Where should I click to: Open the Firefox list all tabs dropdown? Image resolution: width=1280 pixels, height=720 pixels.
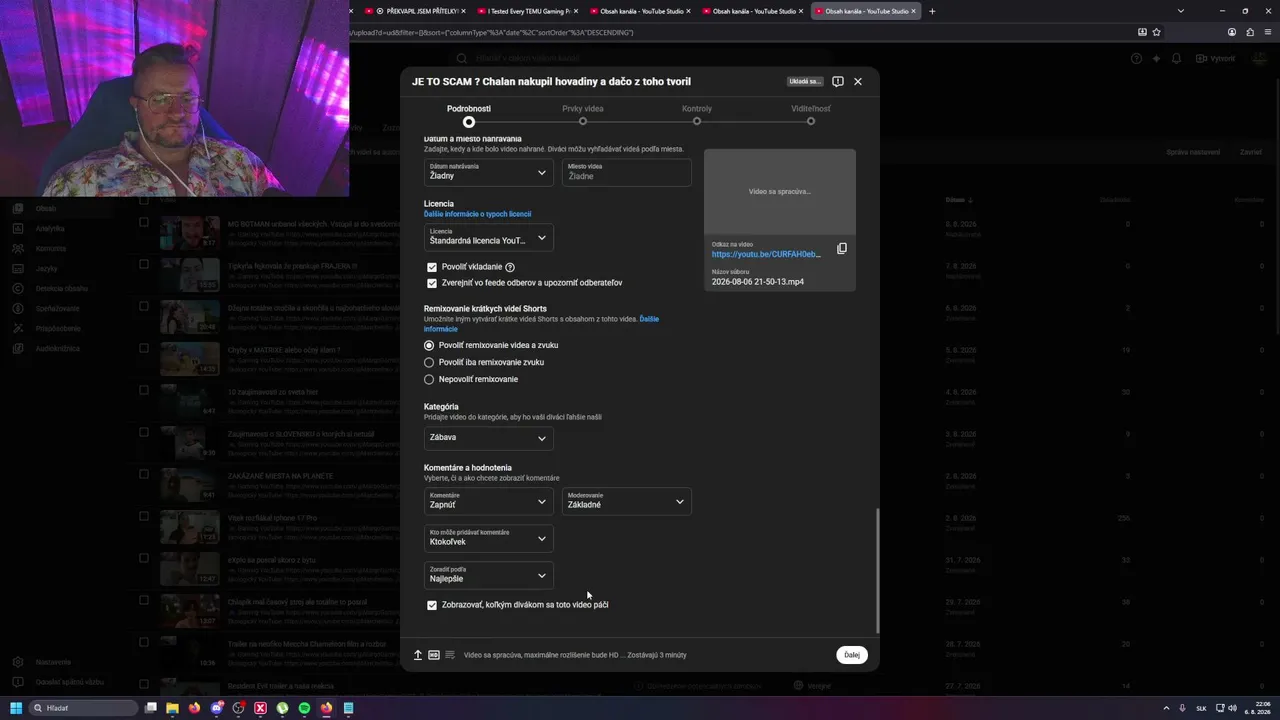click(x=1180, y=11)
